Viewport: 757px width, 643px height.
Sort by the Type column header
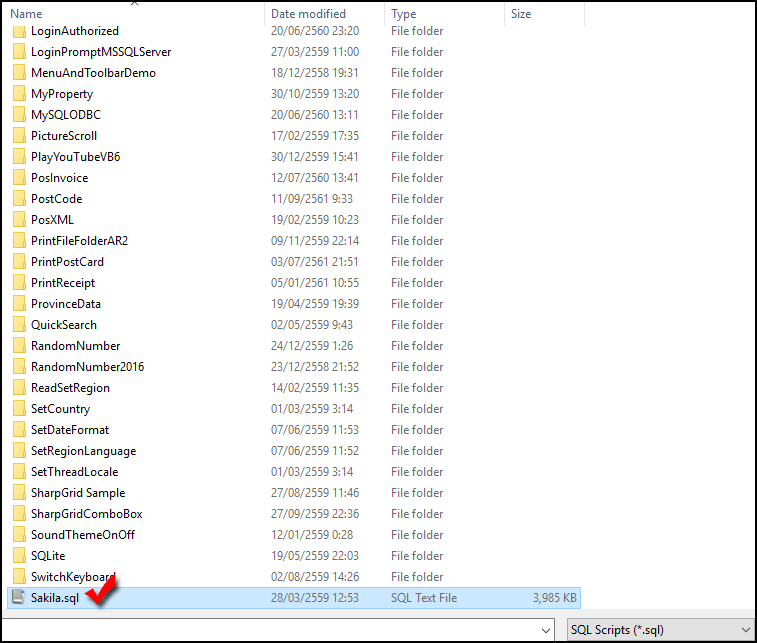[404, 14]
